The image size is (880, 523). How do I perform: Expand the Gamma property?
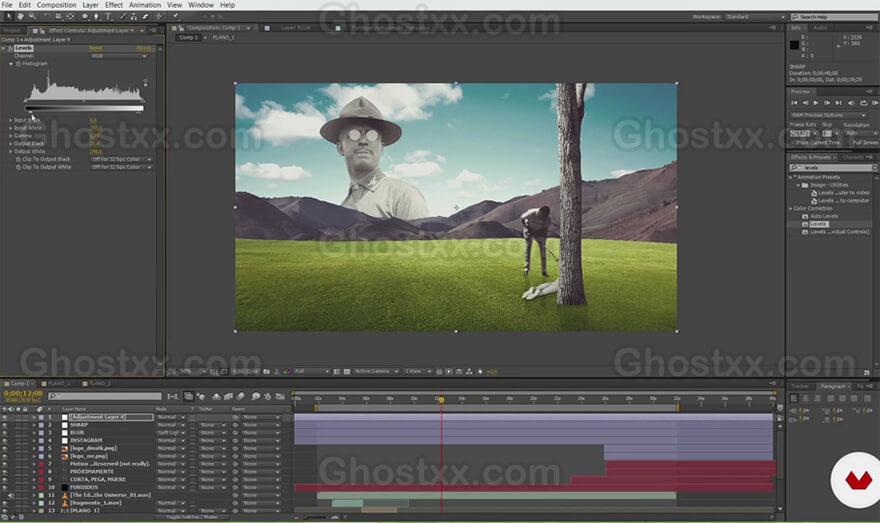[11, 136]
